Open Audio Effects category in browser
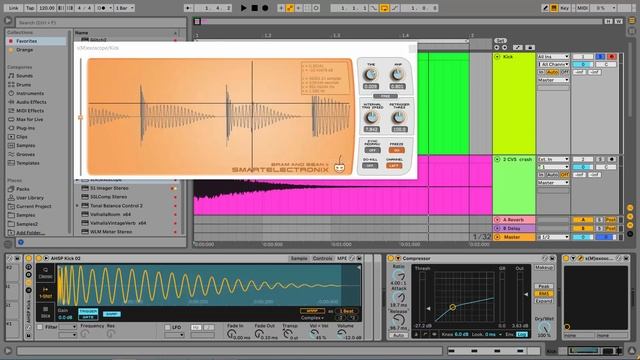 tap(31, 102)
